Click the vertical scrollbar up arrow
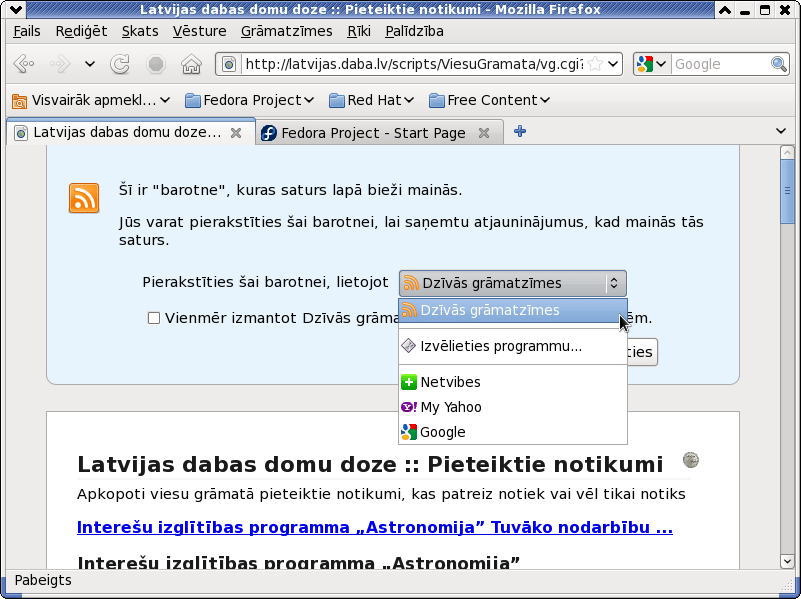 (787, 152)
